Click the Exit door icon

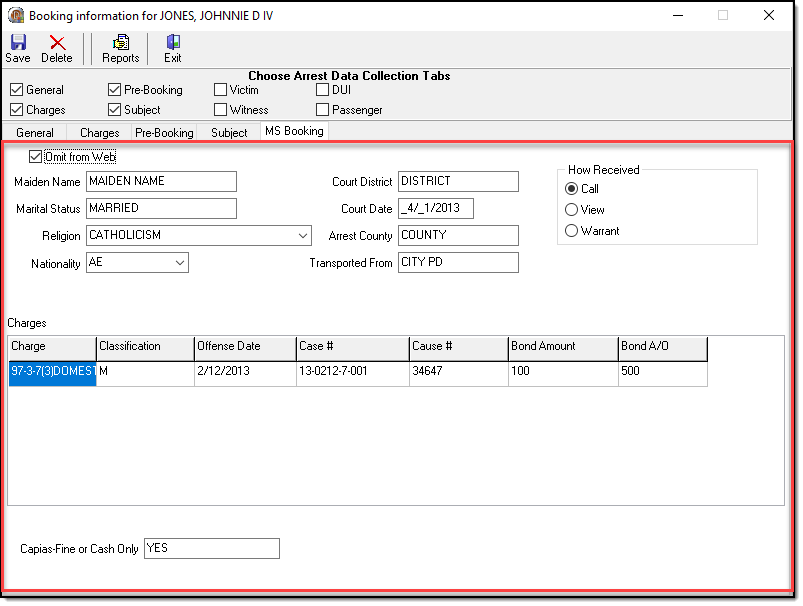pos(173,42)
